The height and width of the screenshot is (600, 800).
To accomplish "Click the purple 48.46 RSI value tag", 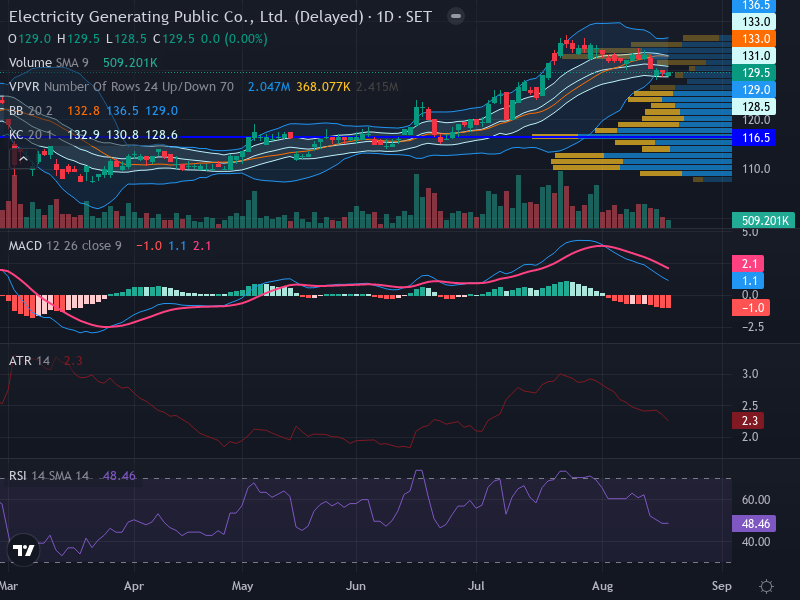I will point(754,523).
